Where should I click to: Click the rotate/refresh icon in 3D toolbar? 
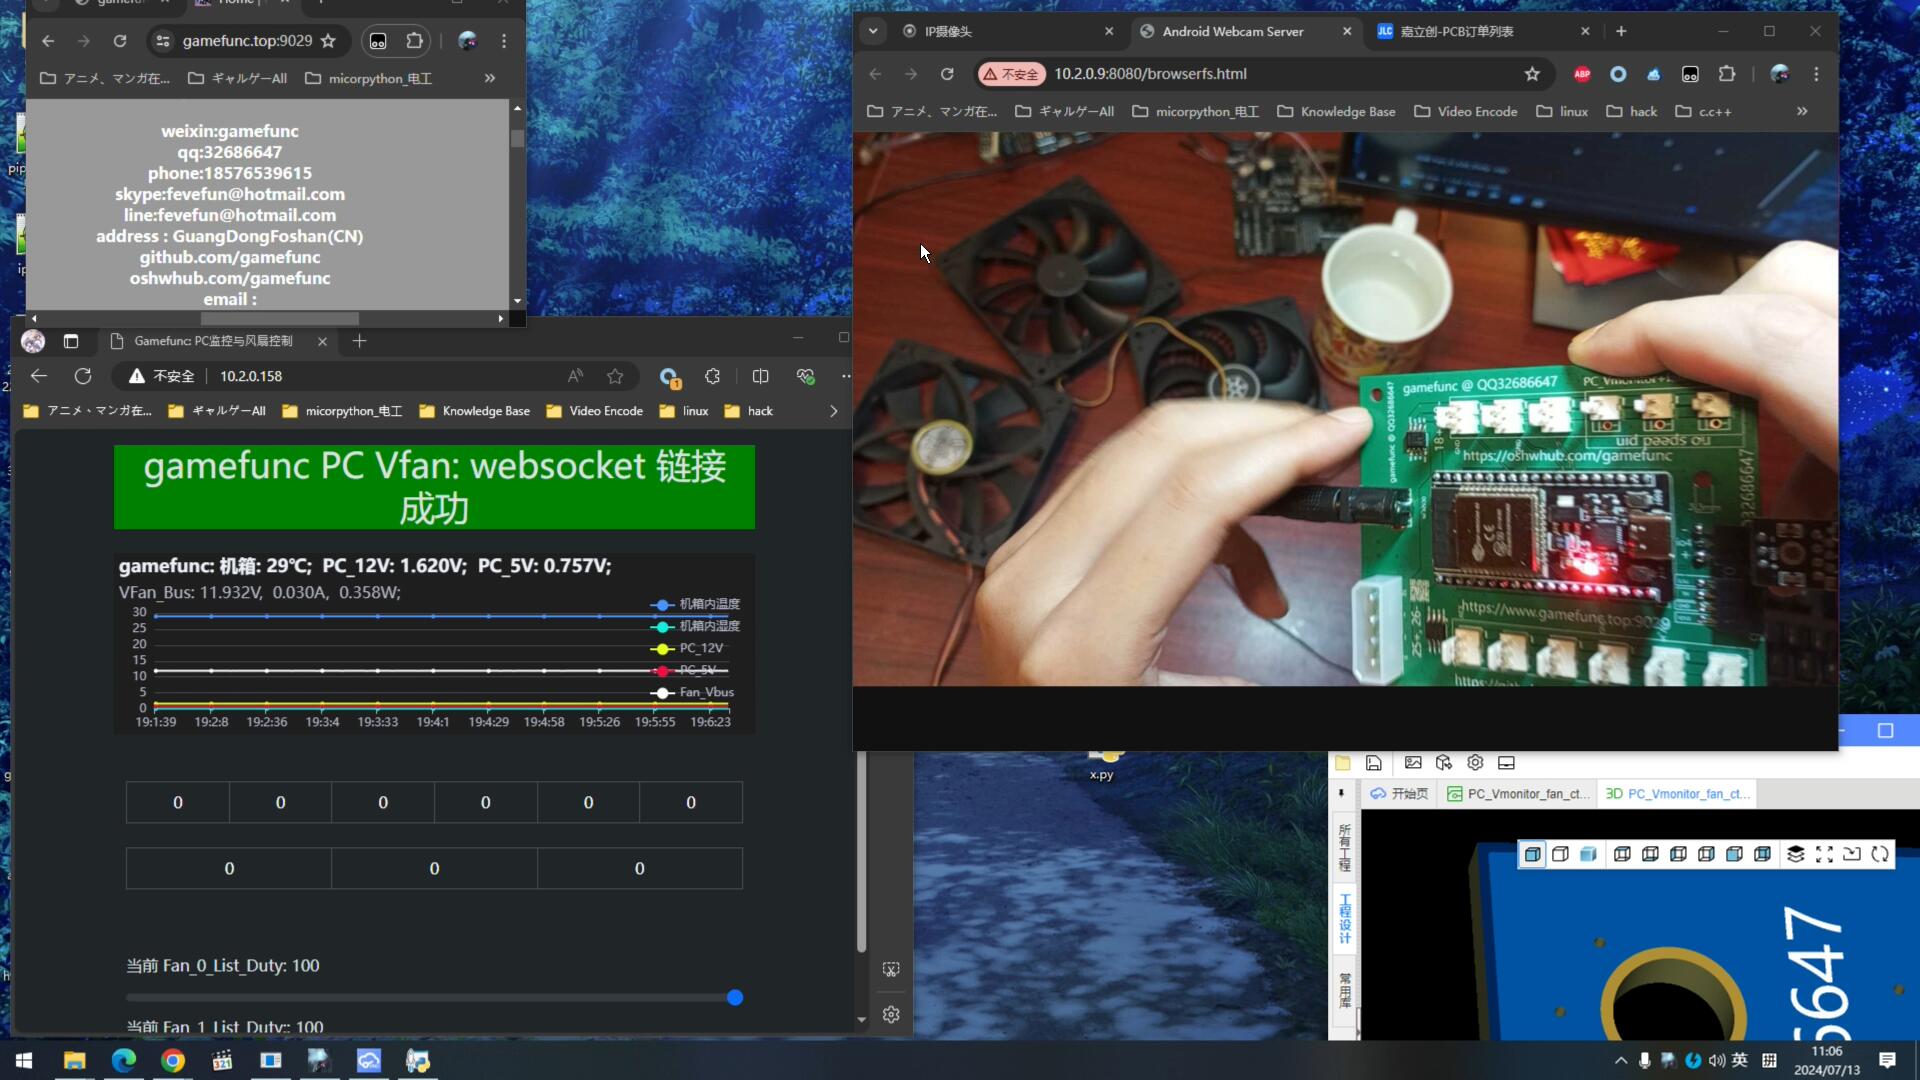[x=1880, y=854]
